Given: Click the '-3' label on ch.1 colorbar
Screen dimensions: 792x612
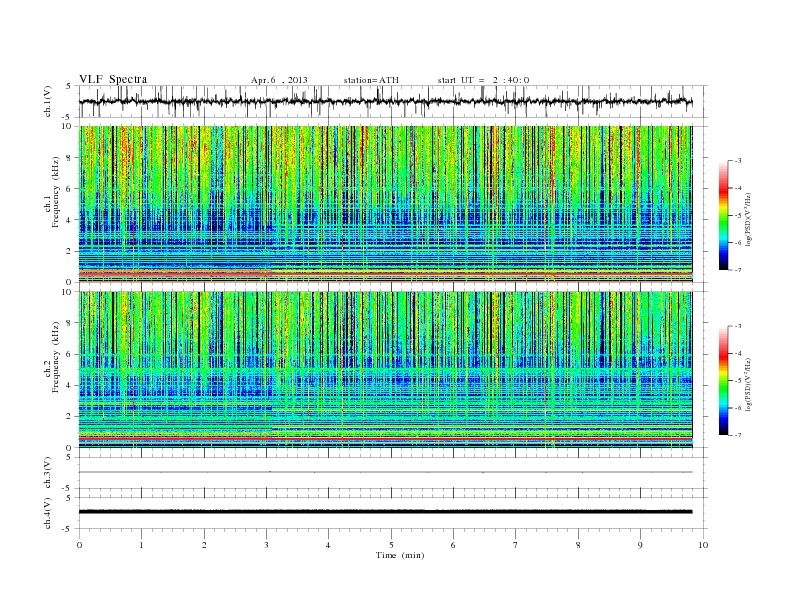Looking at the screenshot, I should click(x=737, y=161).
